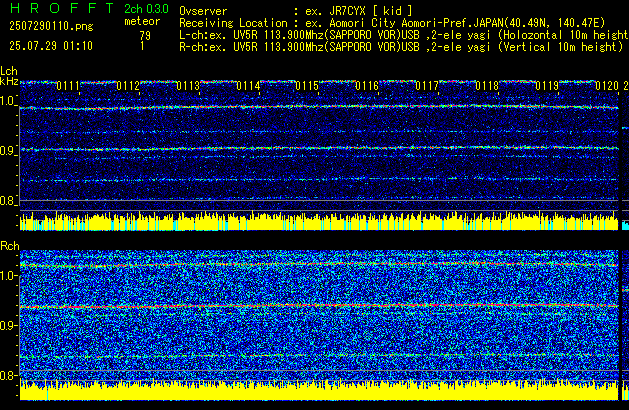Click the 2ch 0.3.0 version text
Screen dimensions: 629x410
[x=146, y=9]
